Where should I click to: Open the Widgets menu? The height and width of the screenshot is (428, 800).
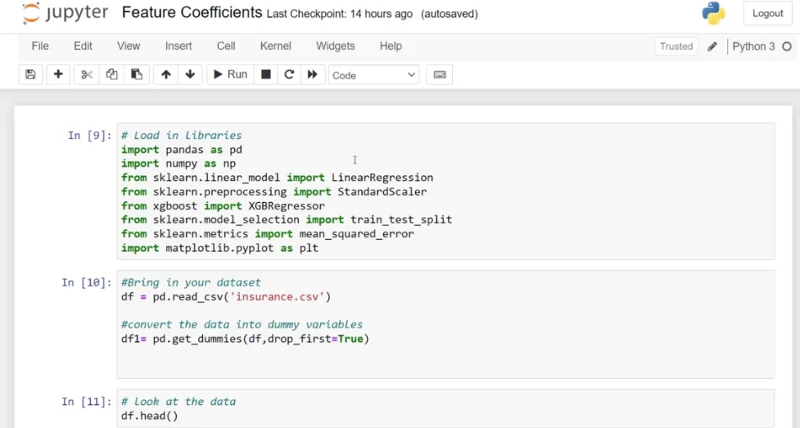pyautogui.click(x=335, y=46)
